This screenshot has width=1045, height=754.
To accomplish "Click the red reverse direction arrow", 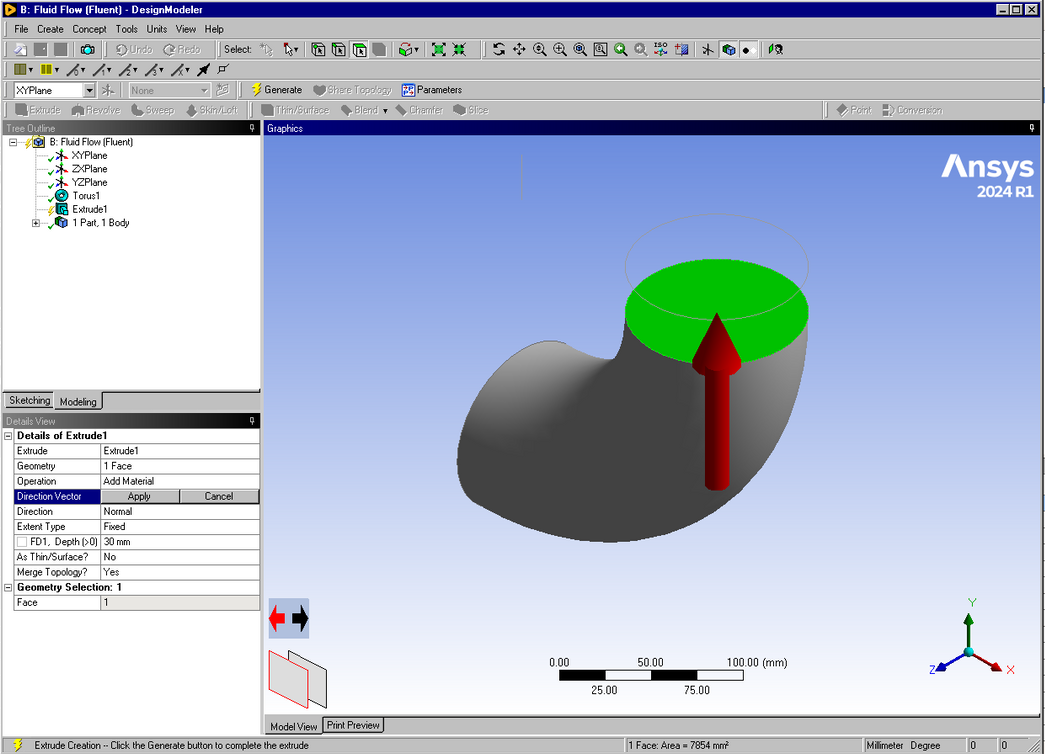I will tap(278, 619).
